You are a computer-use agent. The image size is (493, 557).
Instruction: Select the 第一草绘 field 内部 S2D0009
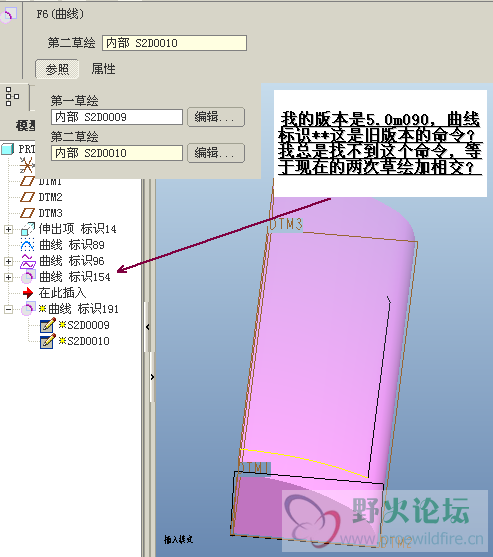[117, 117]
